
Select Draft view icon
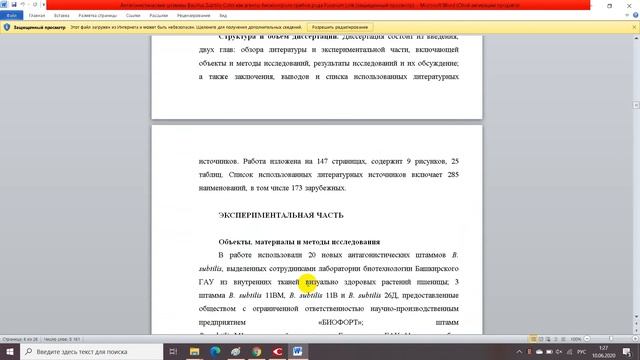coord(563,339)
